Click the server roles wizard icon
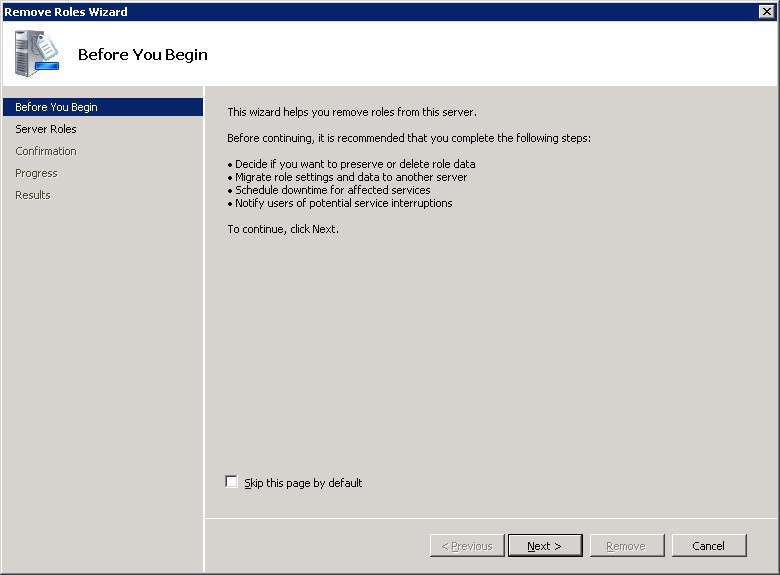The width and height of the screenshot is (780, 575). point(36,53)
